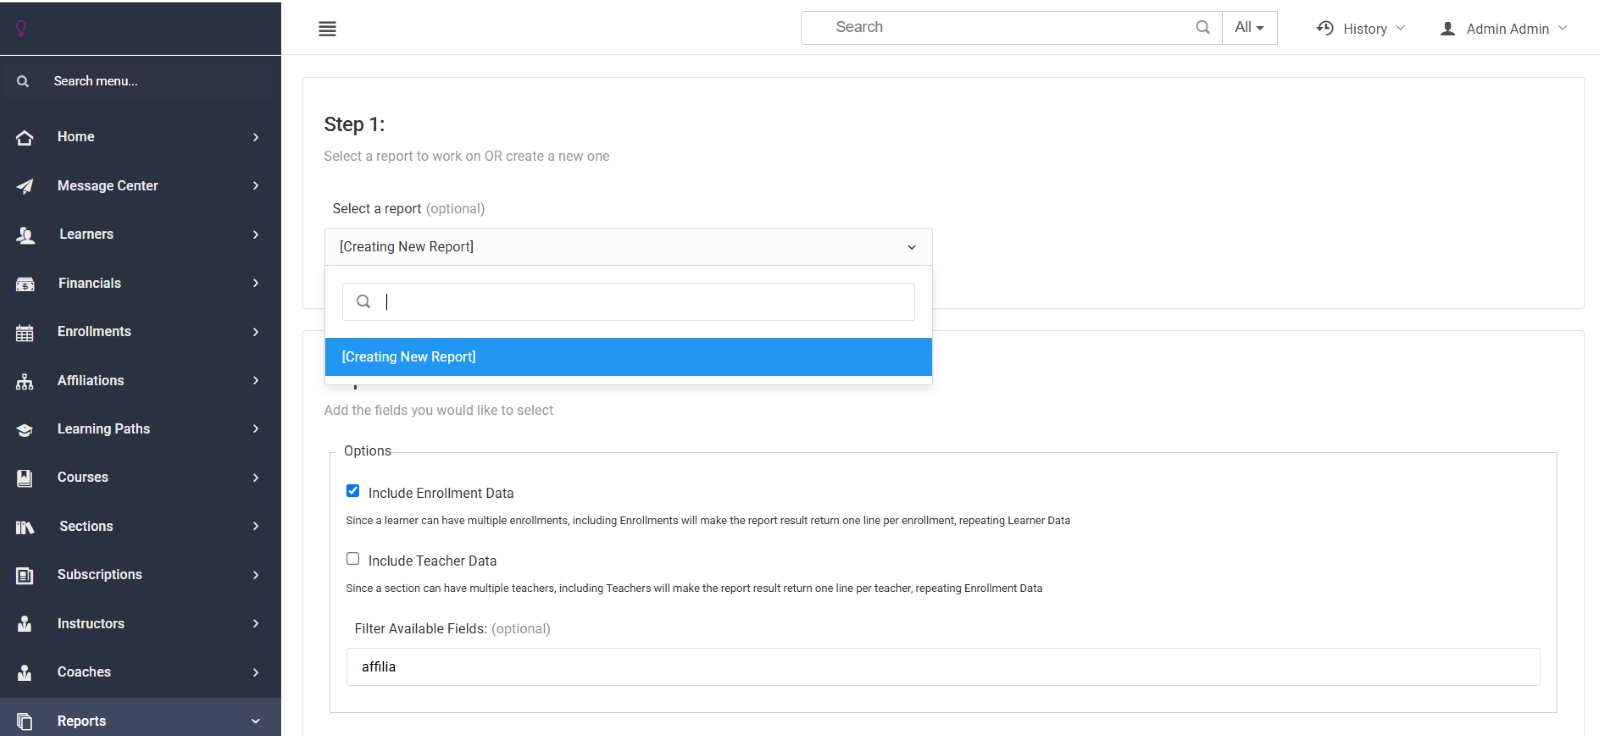Click the Financials cash icon

[x=25, y=284]
